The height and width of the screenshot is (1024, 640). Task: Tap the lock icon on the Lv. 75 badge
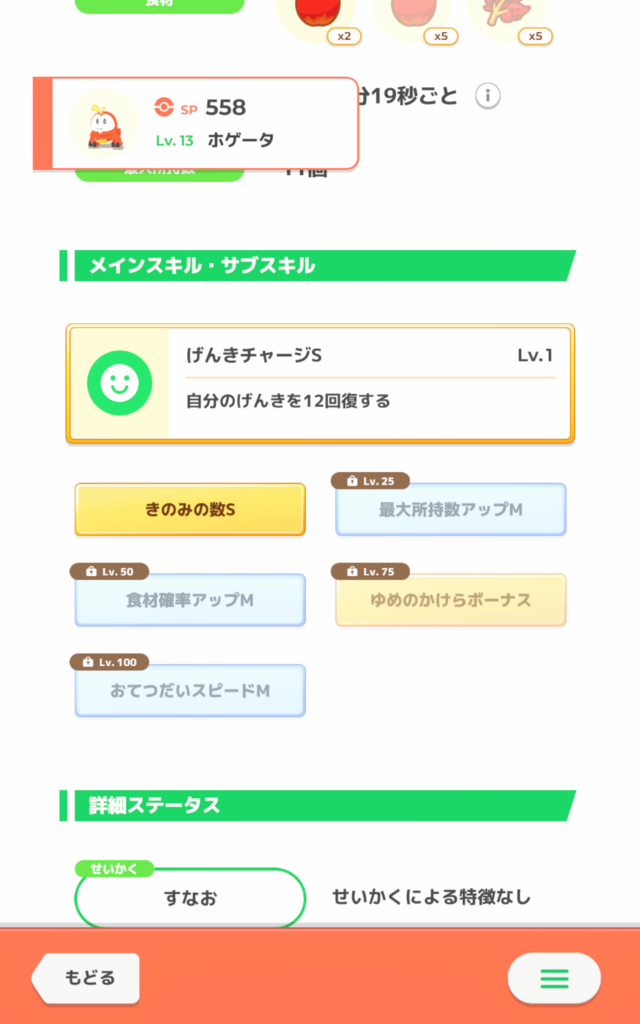click(x=351, y=572)
